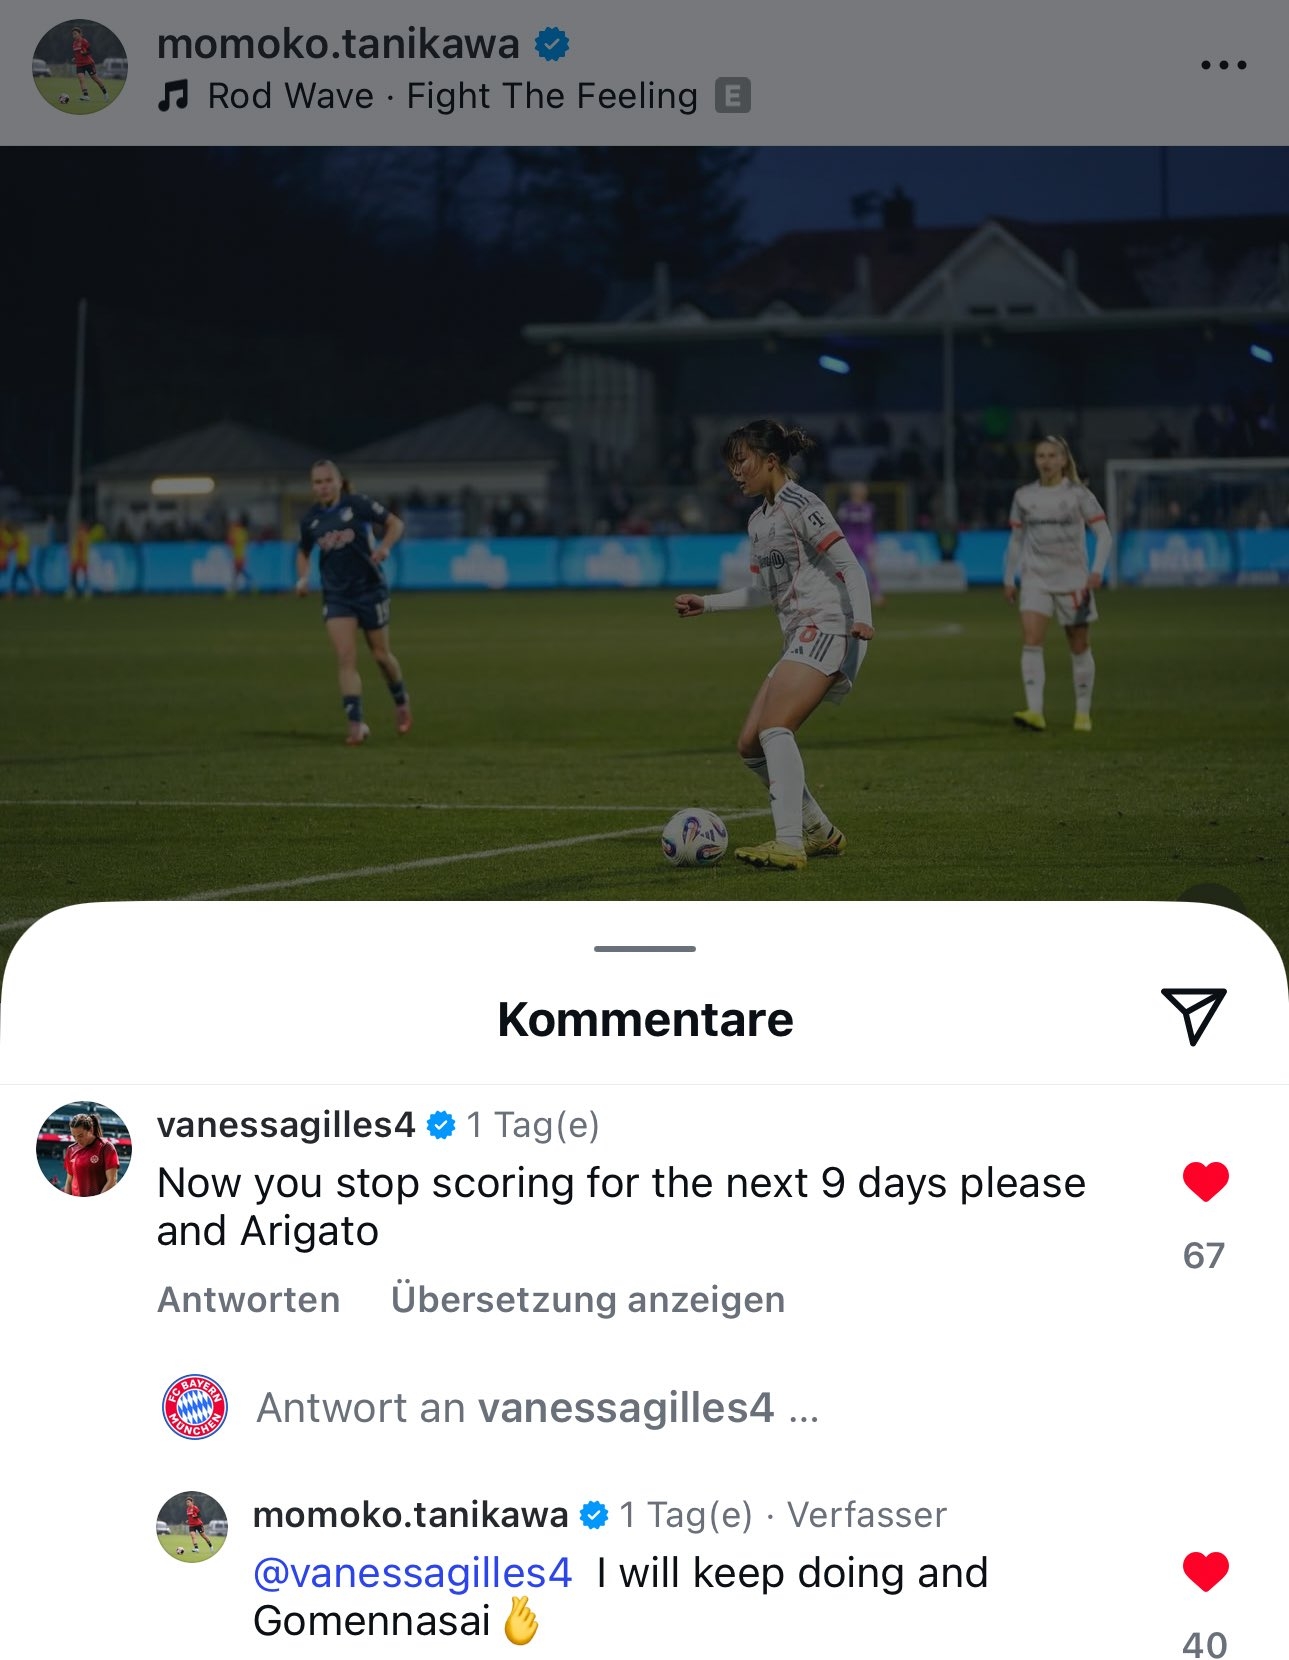Image resolution: width=1289 pixels, height=1660 pixels.
Task: Tap FC Bayern München logo avatar
Action: pos(195,1407)
